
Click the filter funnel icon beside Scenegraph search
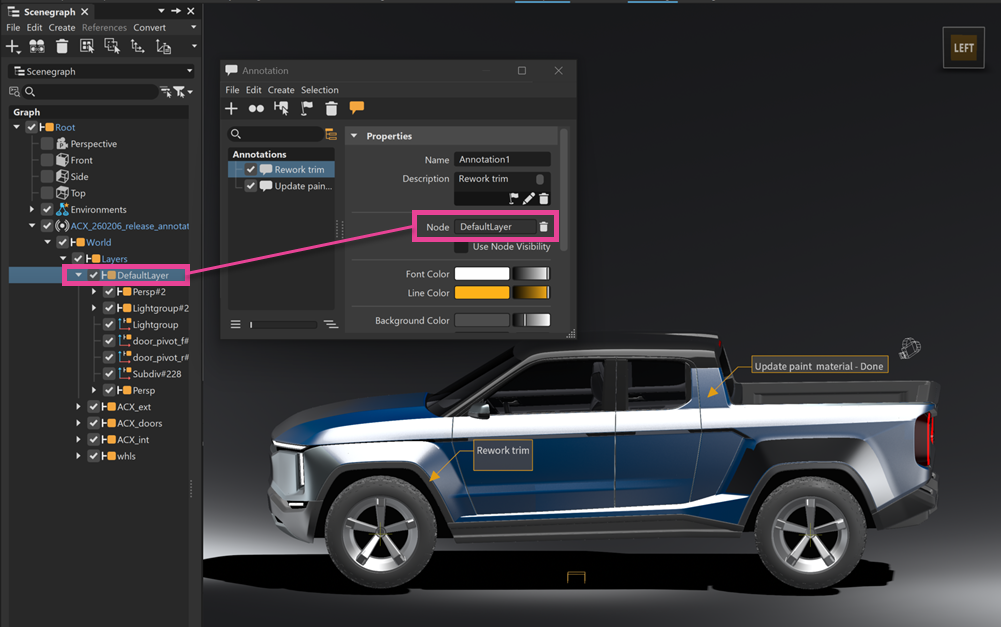[179, 92]
